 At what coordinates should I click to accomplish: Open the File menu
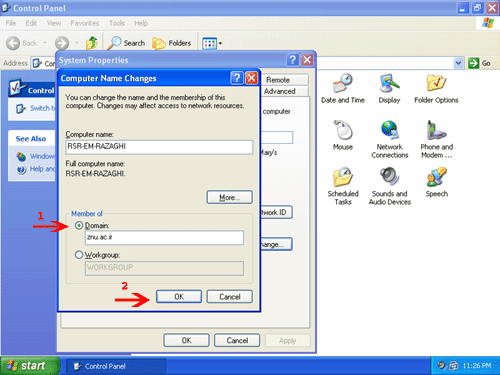pos(11,23)
